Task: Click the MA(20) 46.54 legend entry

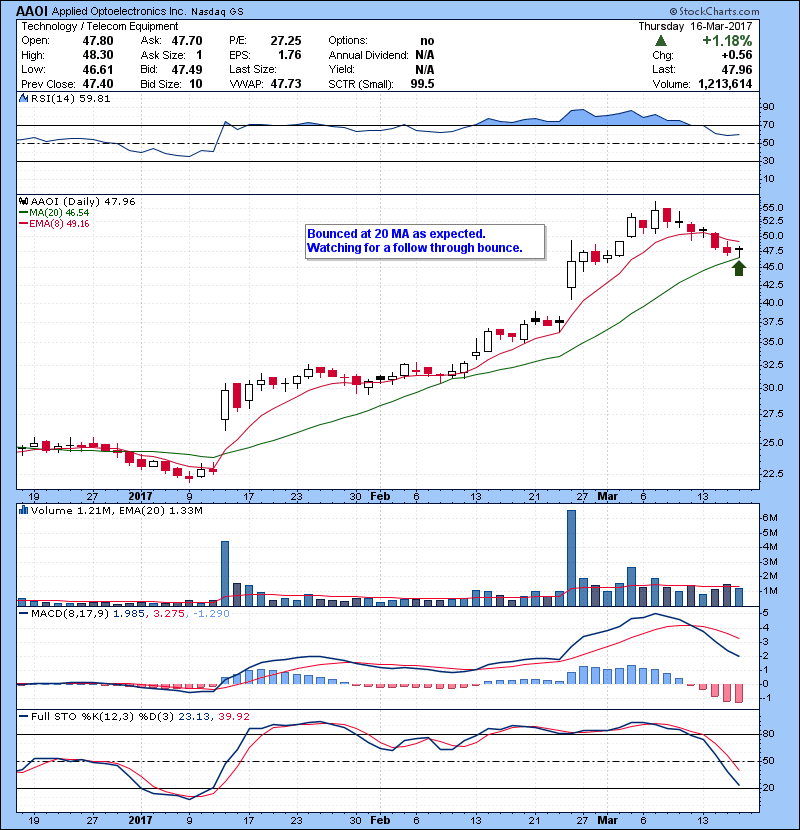Action: coord(54,213)
